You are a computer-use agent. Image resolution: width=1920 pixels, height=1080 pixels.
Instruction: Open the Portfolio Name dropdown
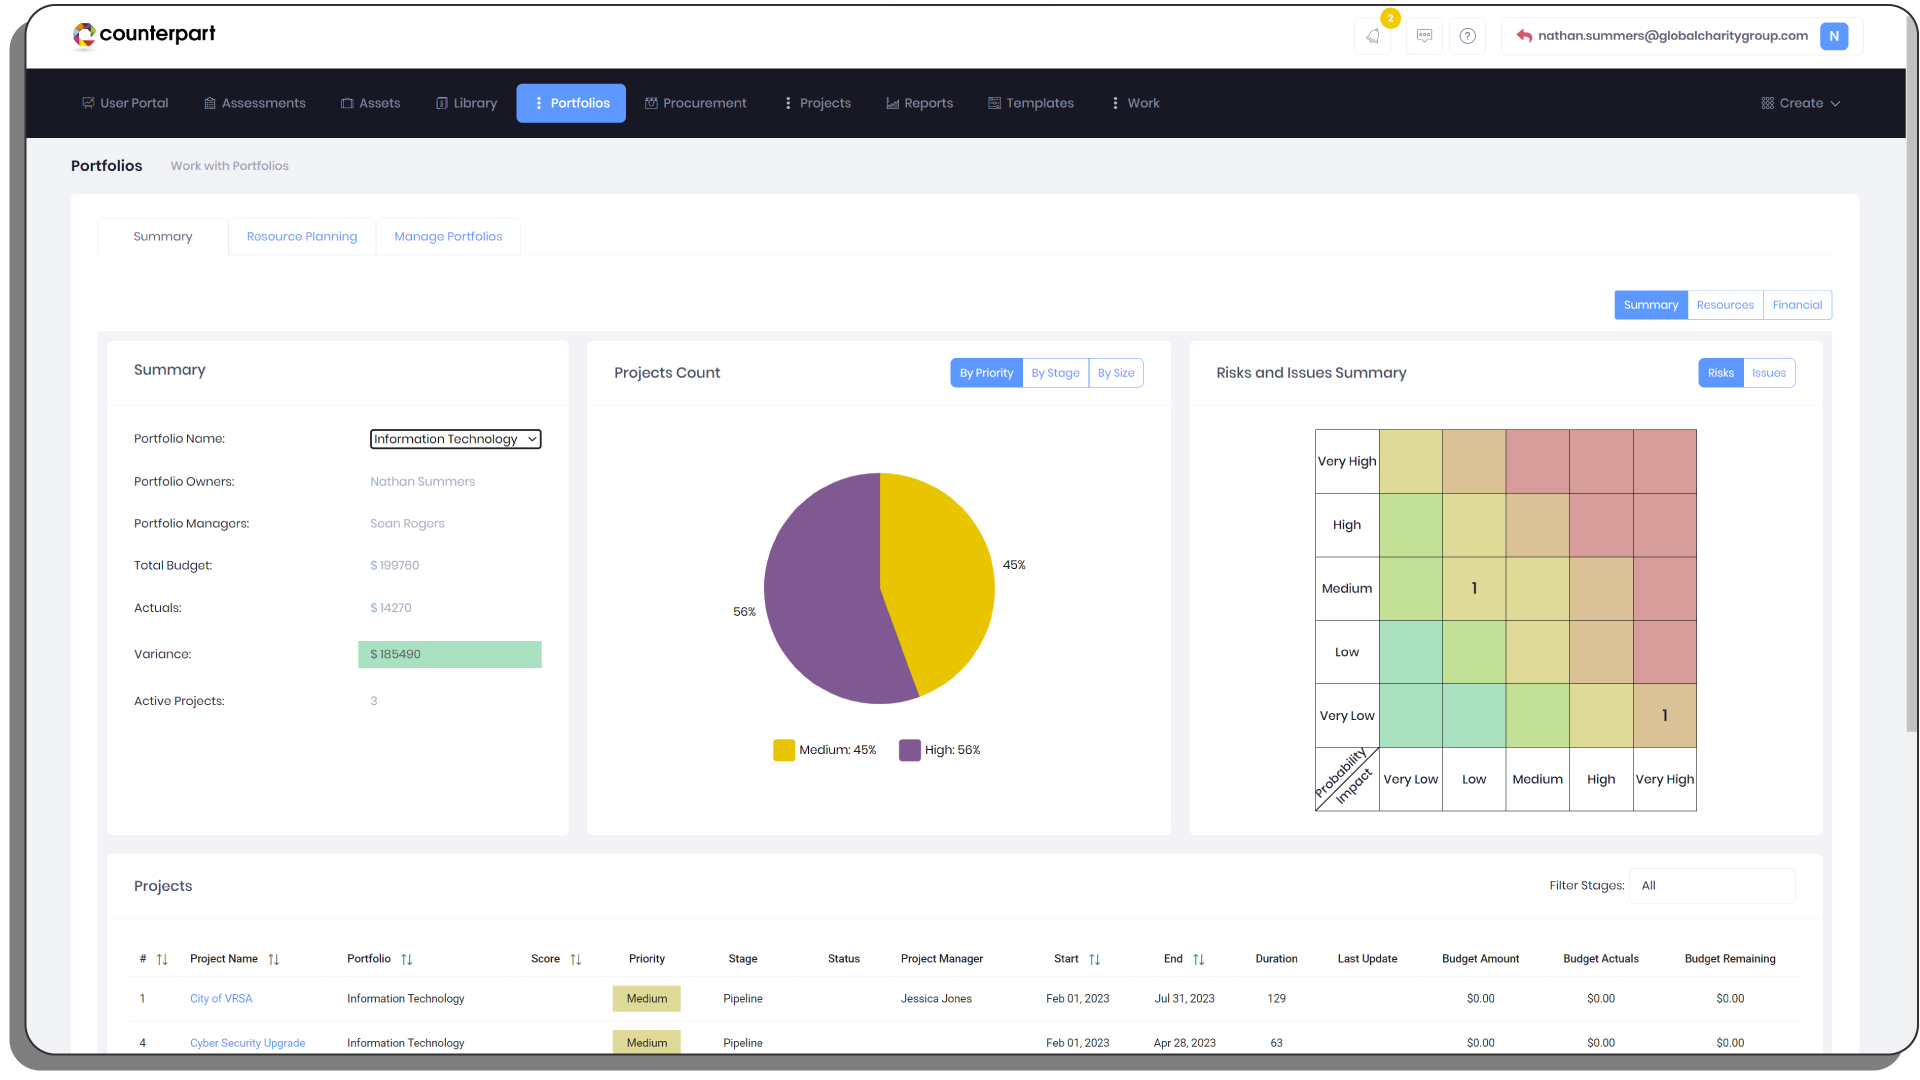pos(455,439)
